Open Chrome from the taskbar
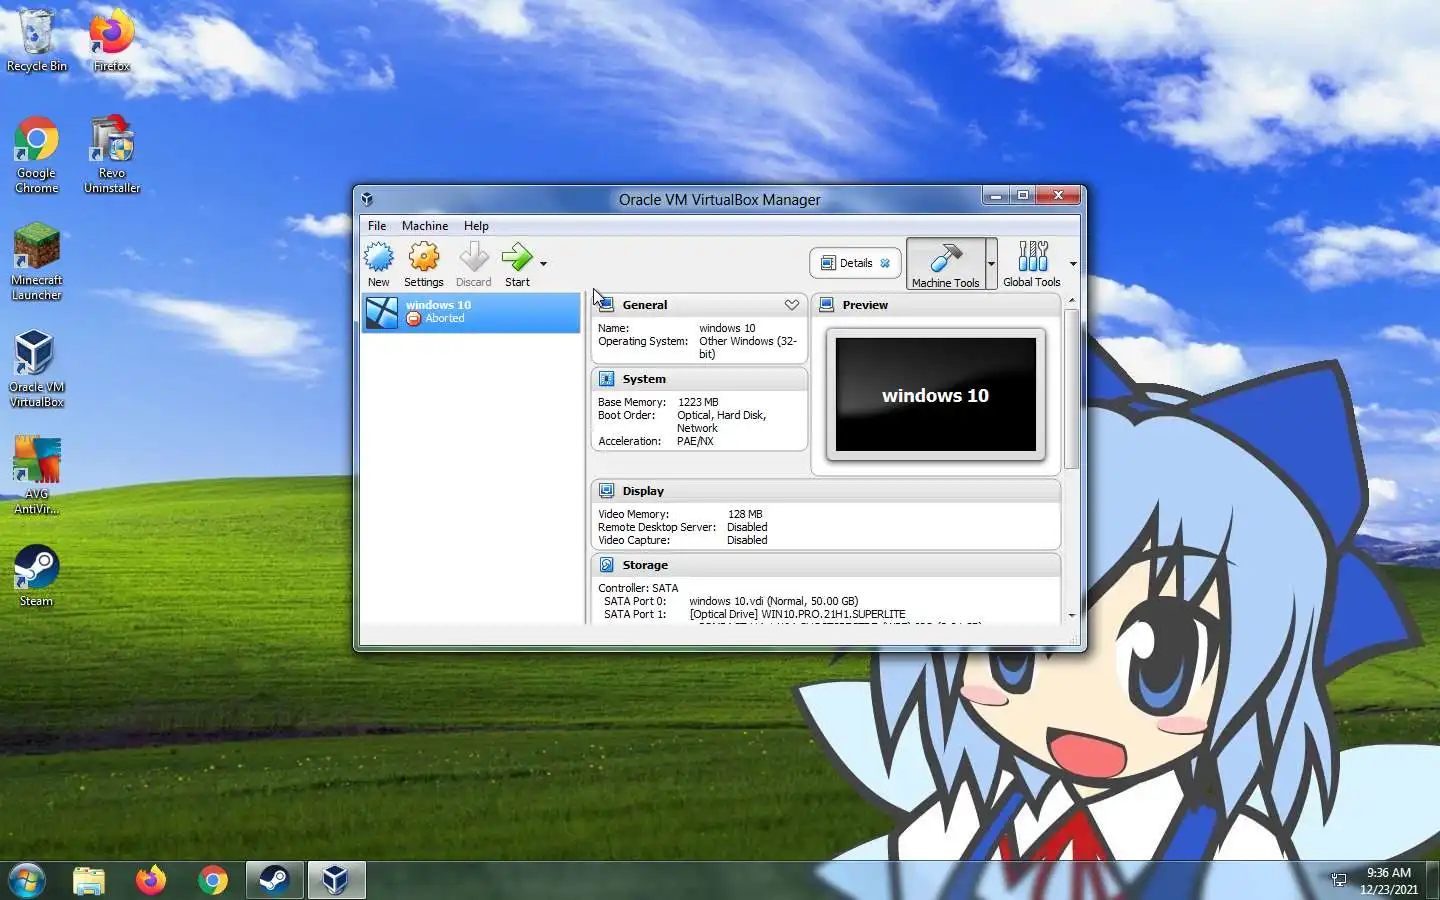 212,880
